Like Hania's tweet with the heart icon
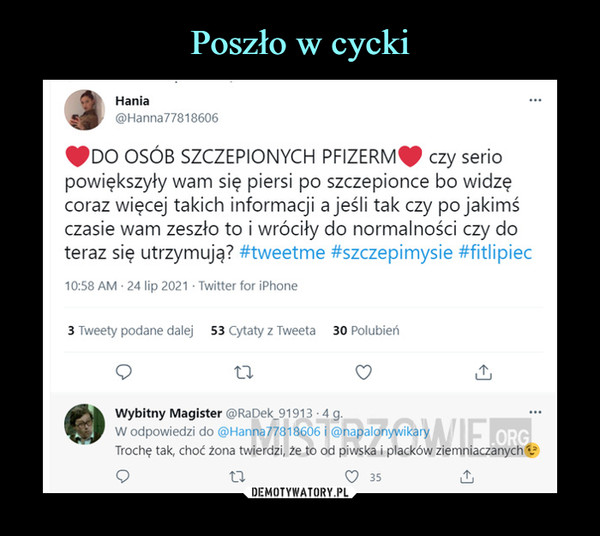This screenshot has width=600, height=536. coord(364,372)
